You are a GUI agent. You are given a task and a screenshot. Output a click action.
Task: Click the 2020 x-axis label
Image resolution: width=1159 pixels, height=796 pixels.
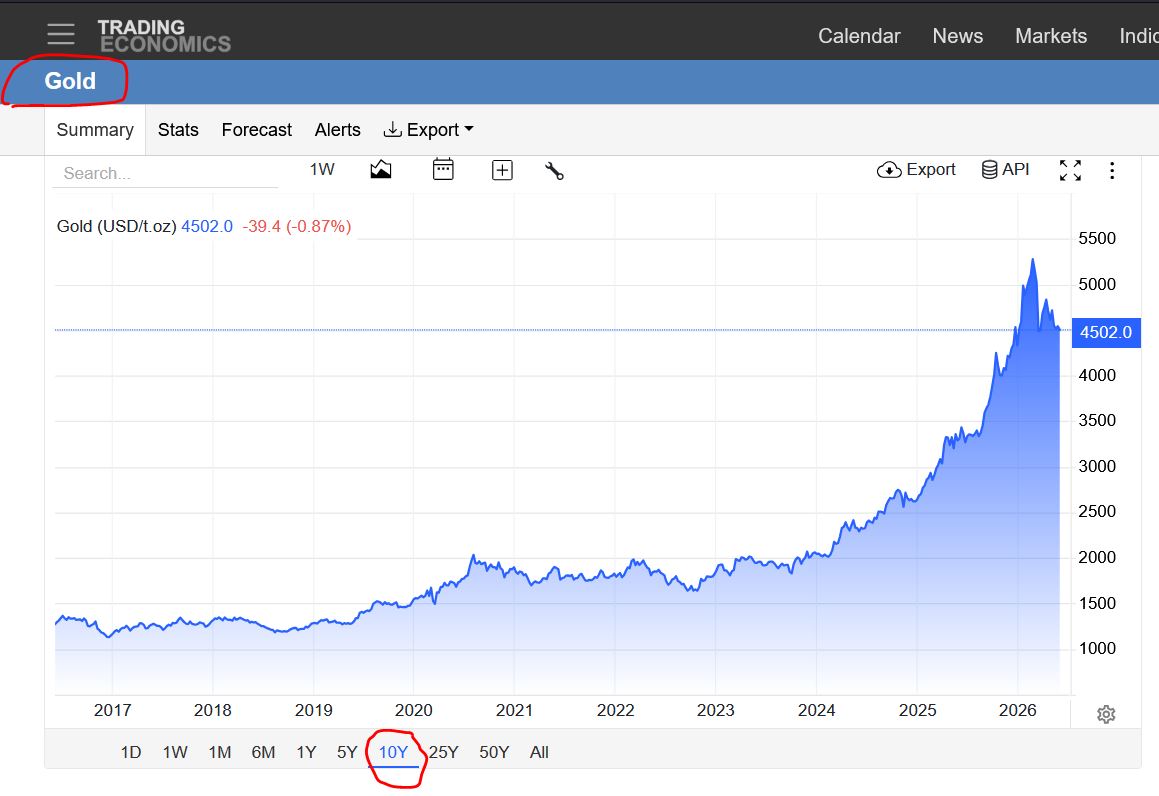(x=413, y=710)
